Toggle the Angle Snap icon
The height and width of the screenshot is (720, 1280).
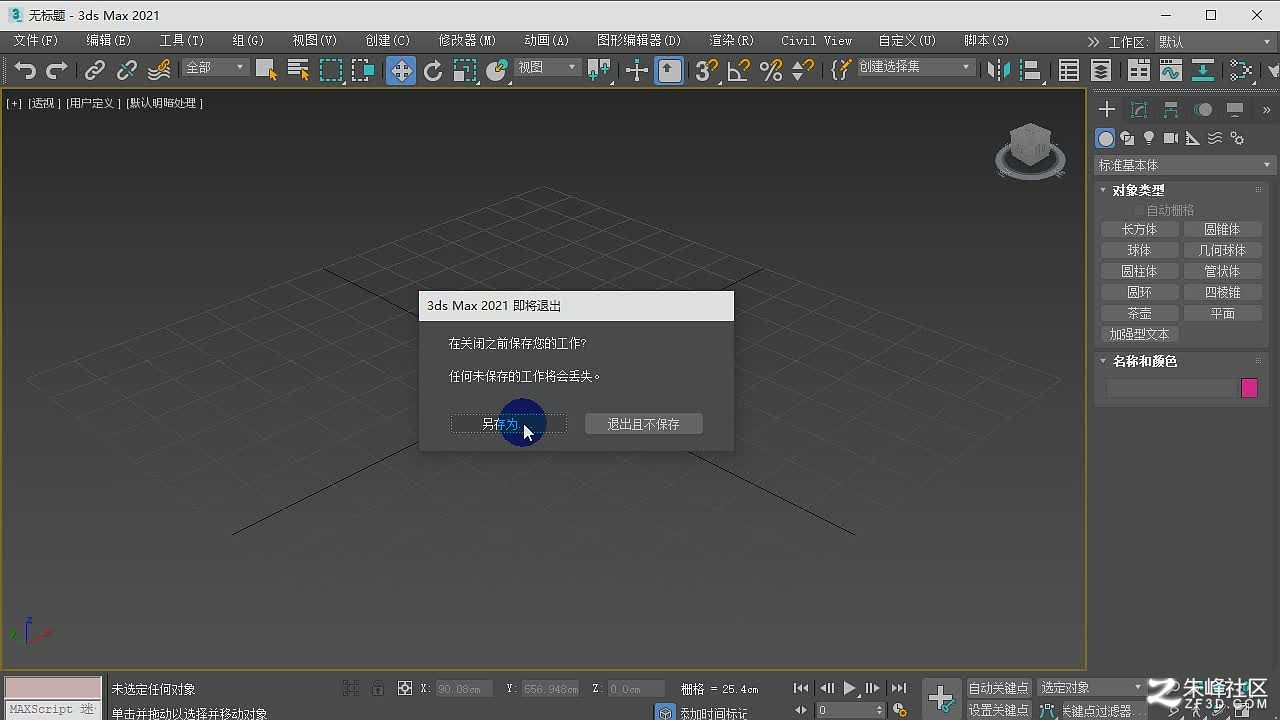tap(738, 70)
